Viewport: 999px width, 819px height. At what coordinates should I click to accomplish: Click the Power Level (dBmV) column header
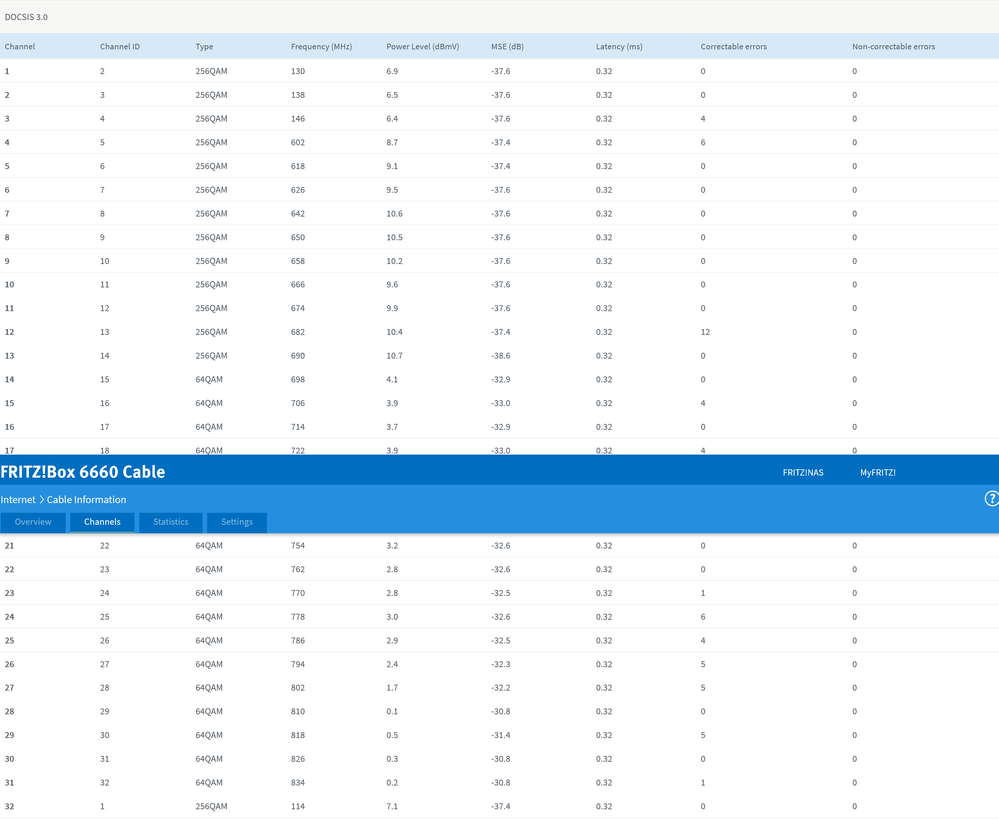pyautogui.click(x=422, y=47)
